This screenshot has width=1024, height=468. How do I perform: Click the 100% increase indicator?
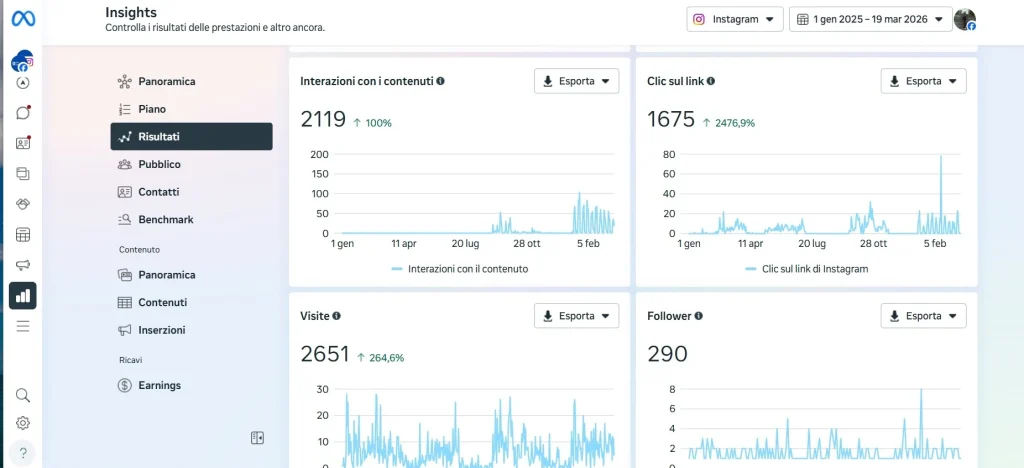tap(372, 123)
